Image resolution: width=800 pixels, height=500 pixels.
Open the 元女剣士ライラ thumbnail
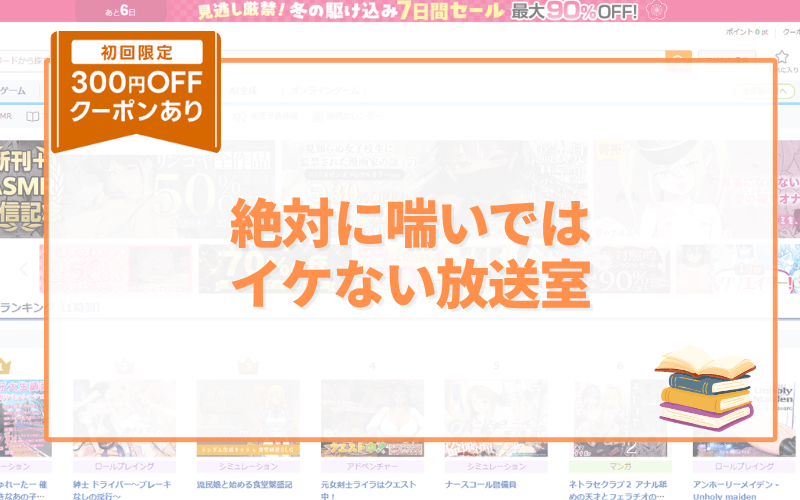pos(372,418)
